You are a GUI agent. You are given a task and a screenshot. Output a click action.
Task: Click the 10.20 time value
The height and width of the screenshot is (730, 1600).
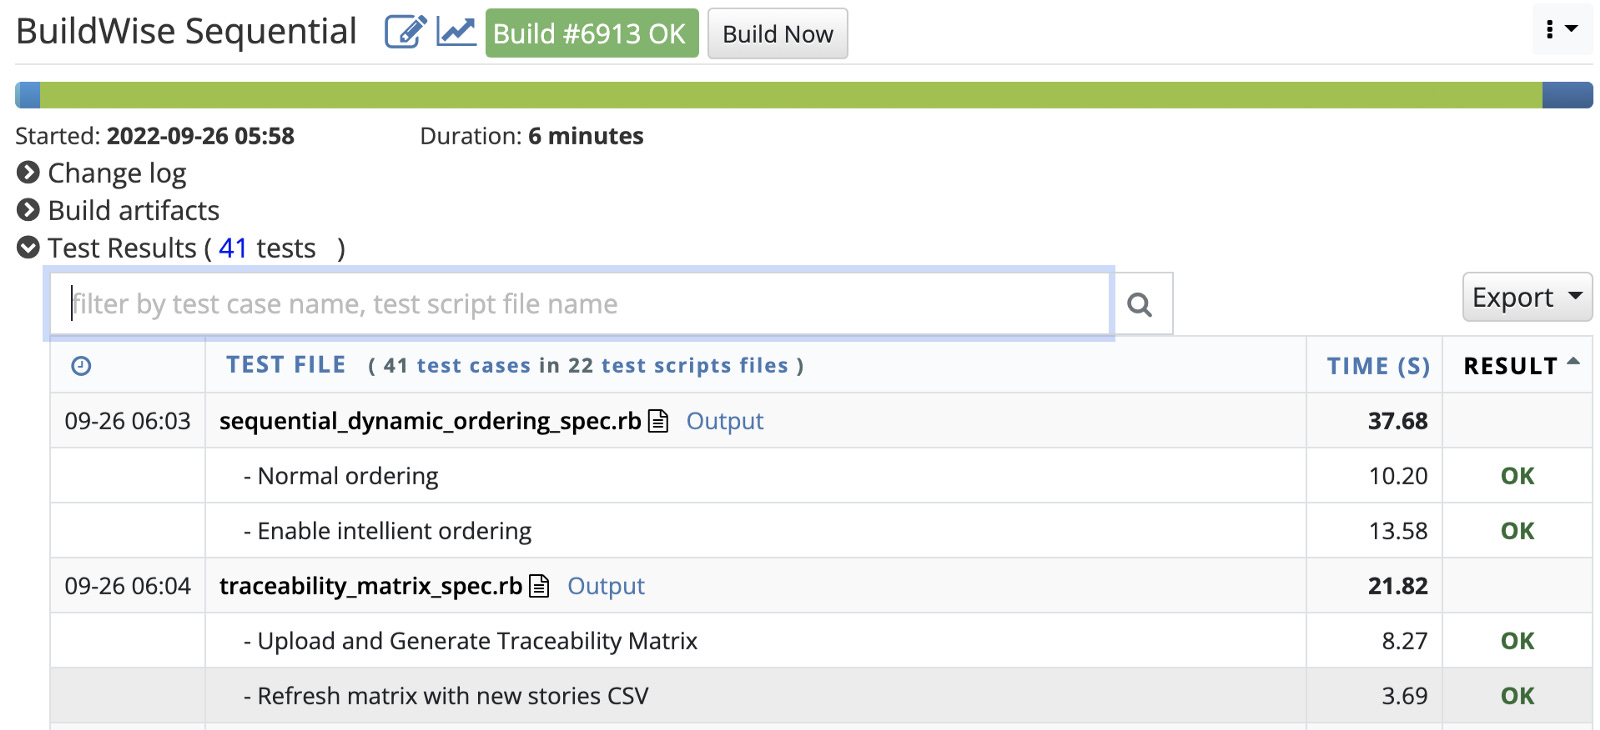tap(1398, 476)
